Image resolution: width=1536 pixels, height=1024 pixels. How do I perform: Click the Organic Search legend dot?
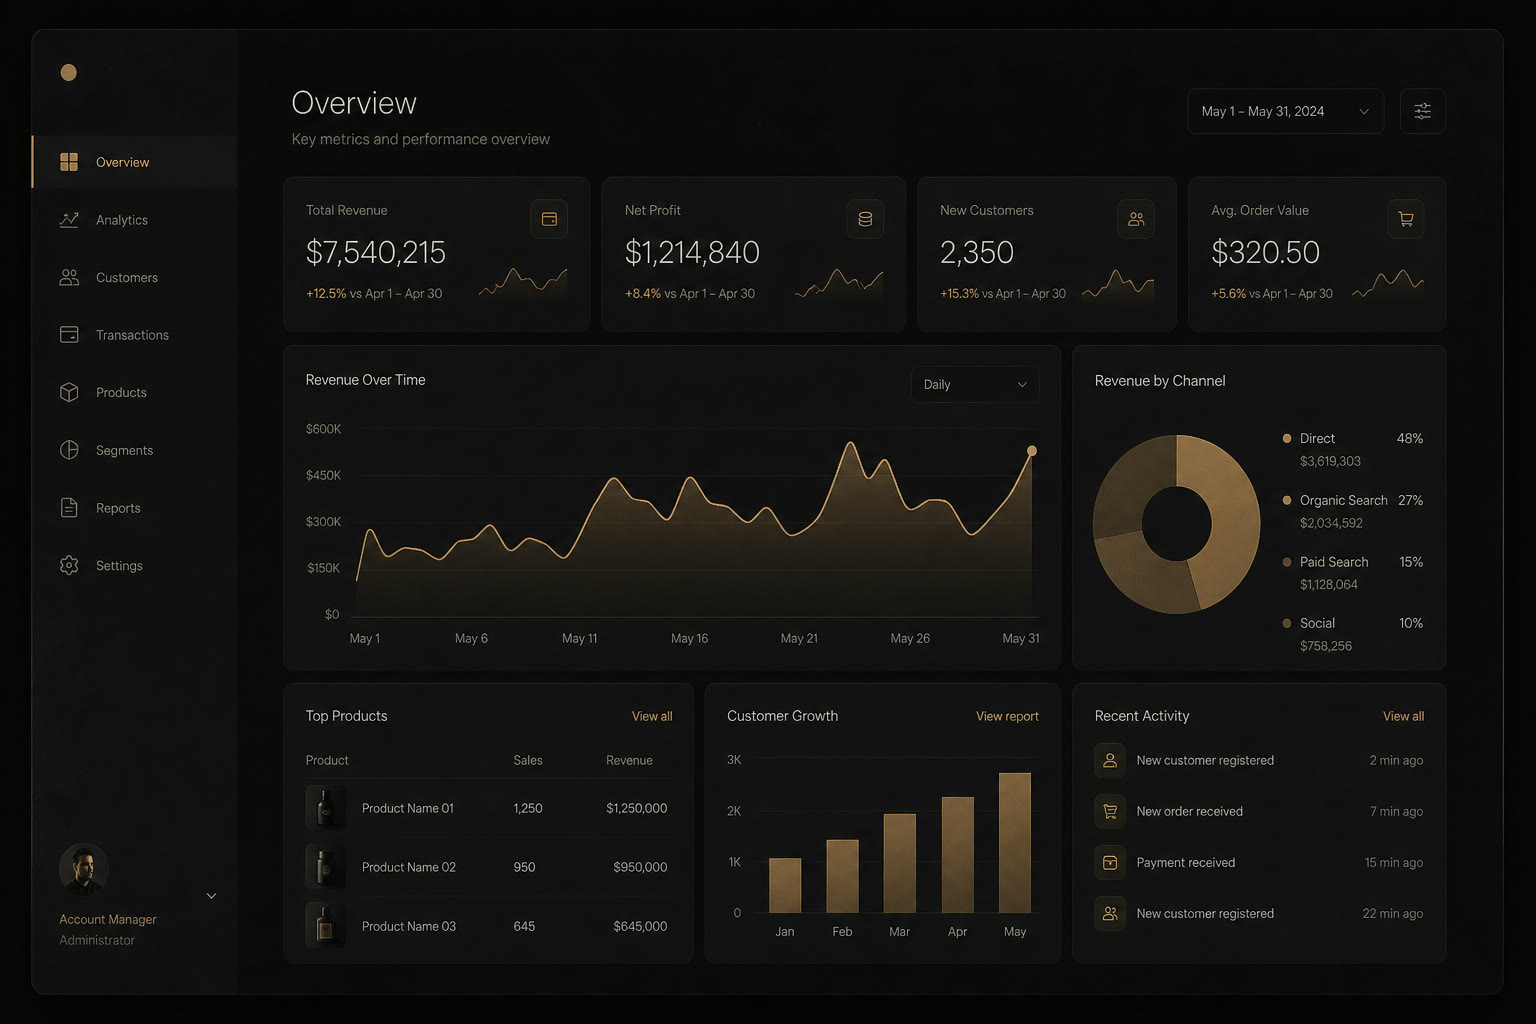pyautogui.click(x=1287, y=500)
